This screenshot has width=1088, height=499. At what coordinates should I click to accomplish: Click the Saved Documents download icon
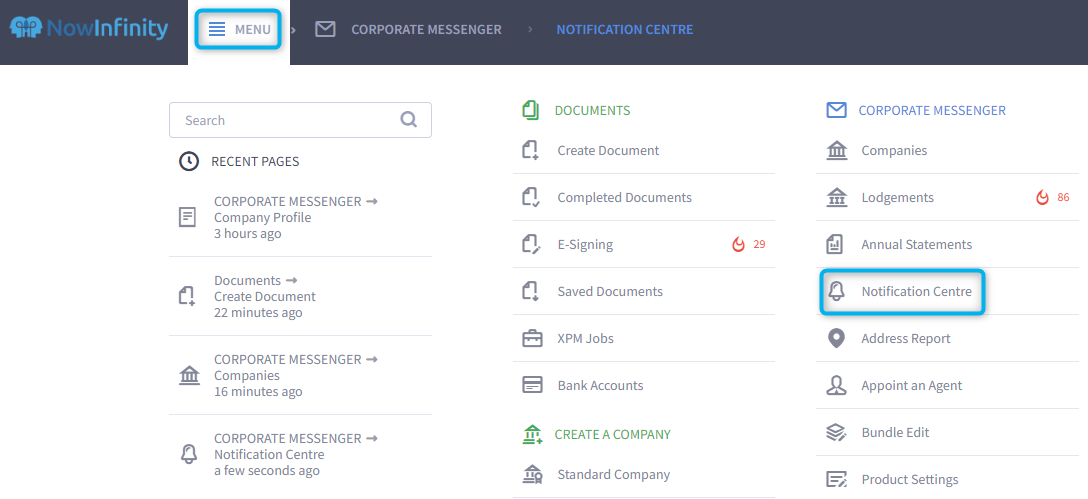[531, 291]
